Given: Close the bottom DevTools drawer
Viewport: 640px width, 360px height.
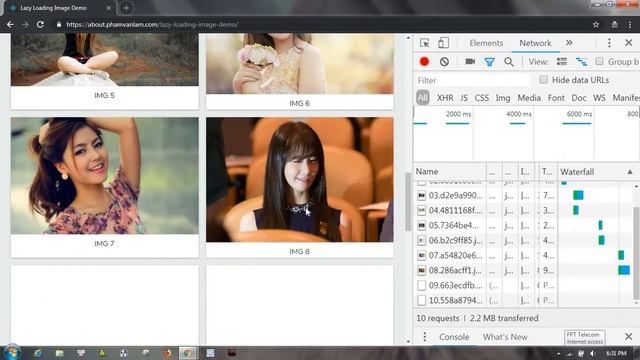Looking at the screenshot, I should [629, 337].
